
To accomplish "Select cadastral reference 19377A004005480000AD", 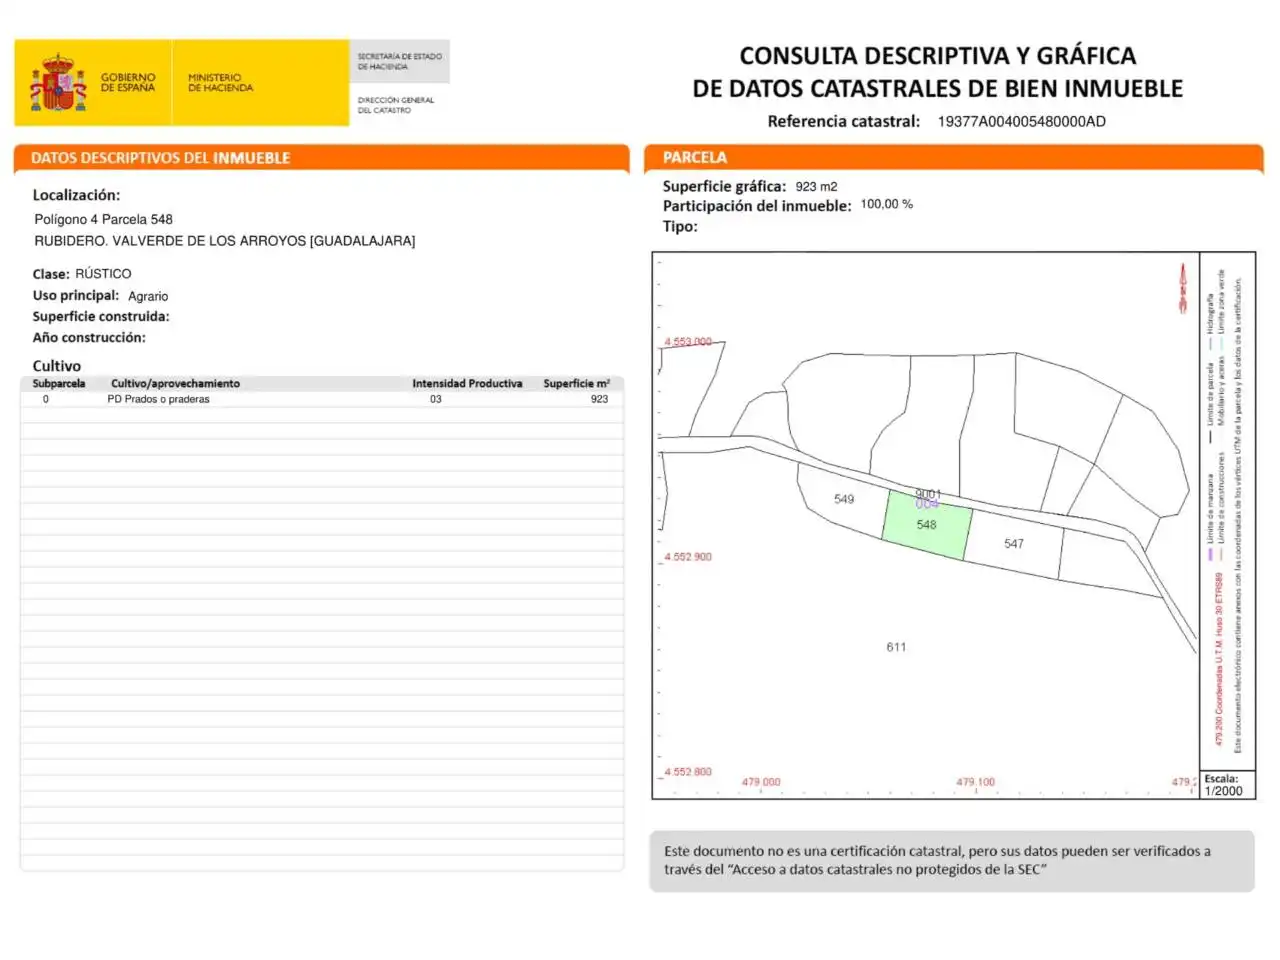I will [x=1021, y=121].
